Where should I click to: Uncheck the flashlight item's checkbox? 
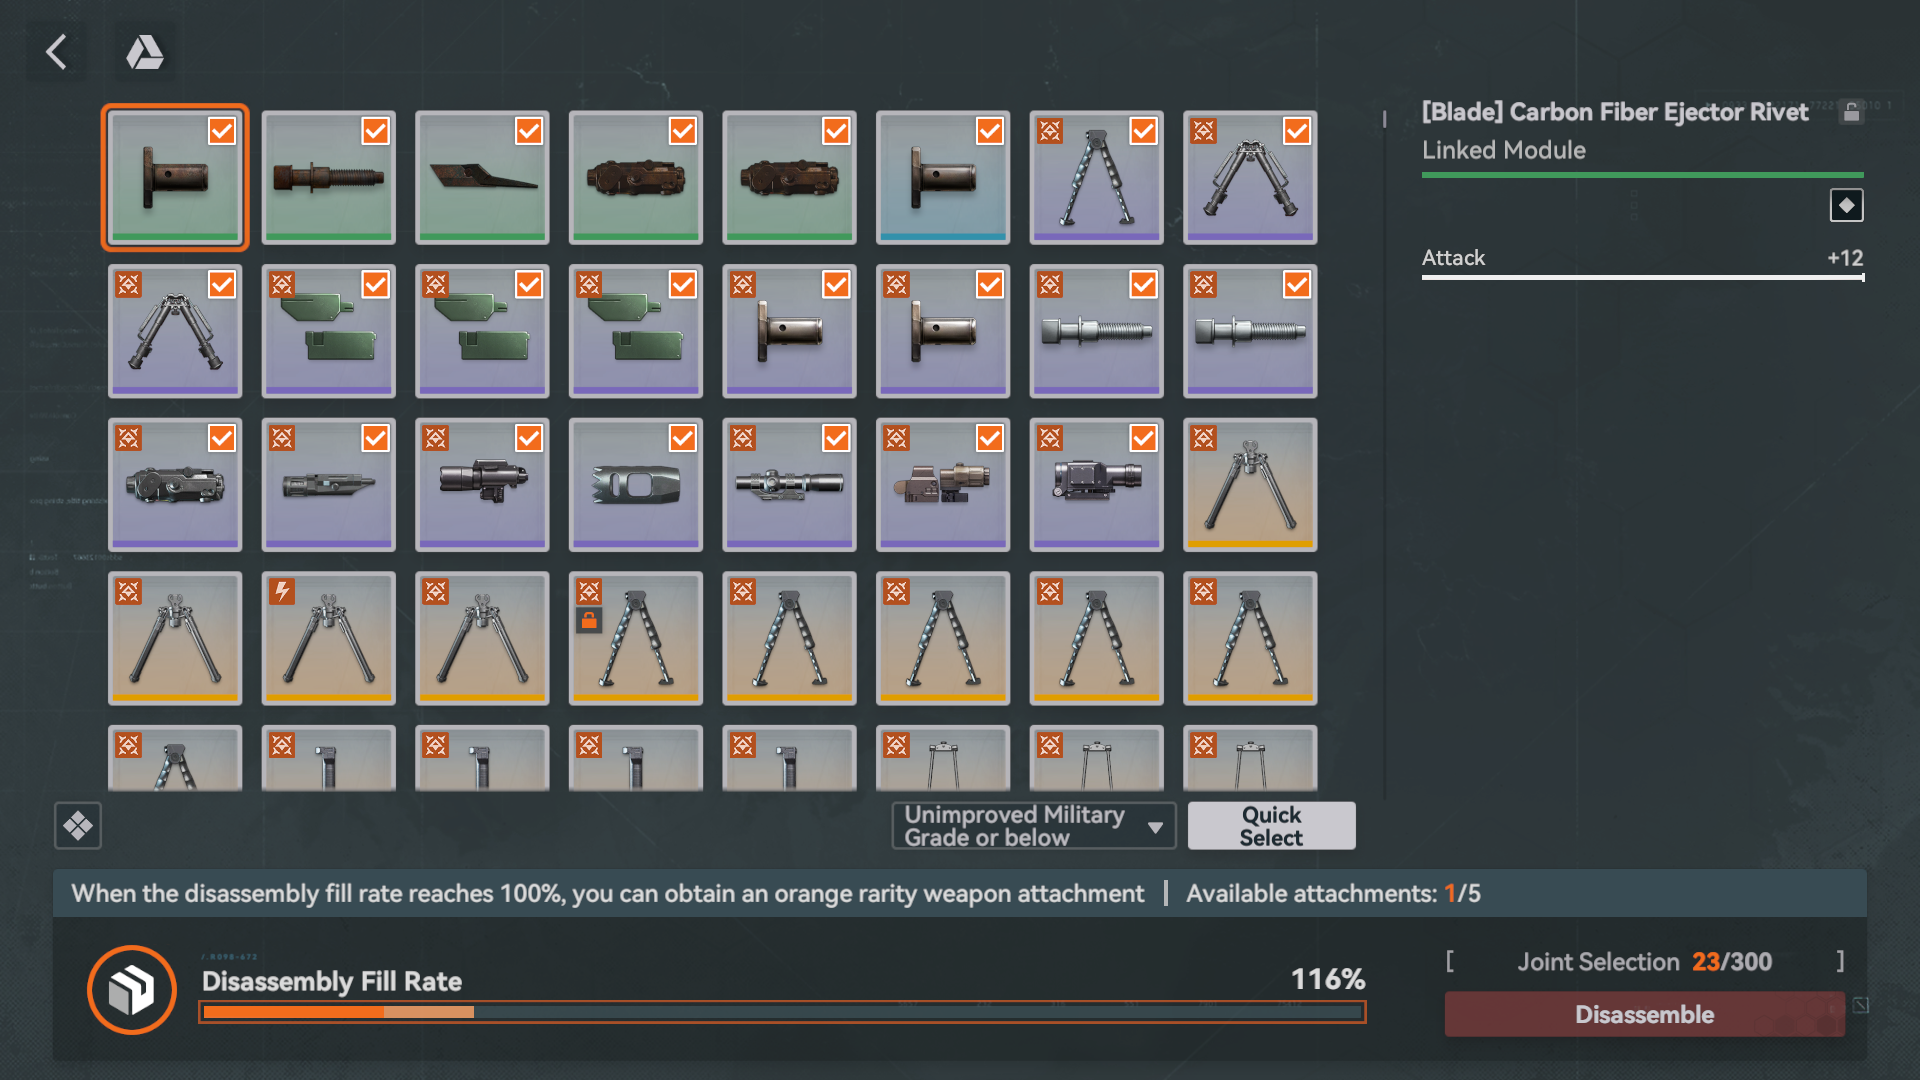coord(529,438)
